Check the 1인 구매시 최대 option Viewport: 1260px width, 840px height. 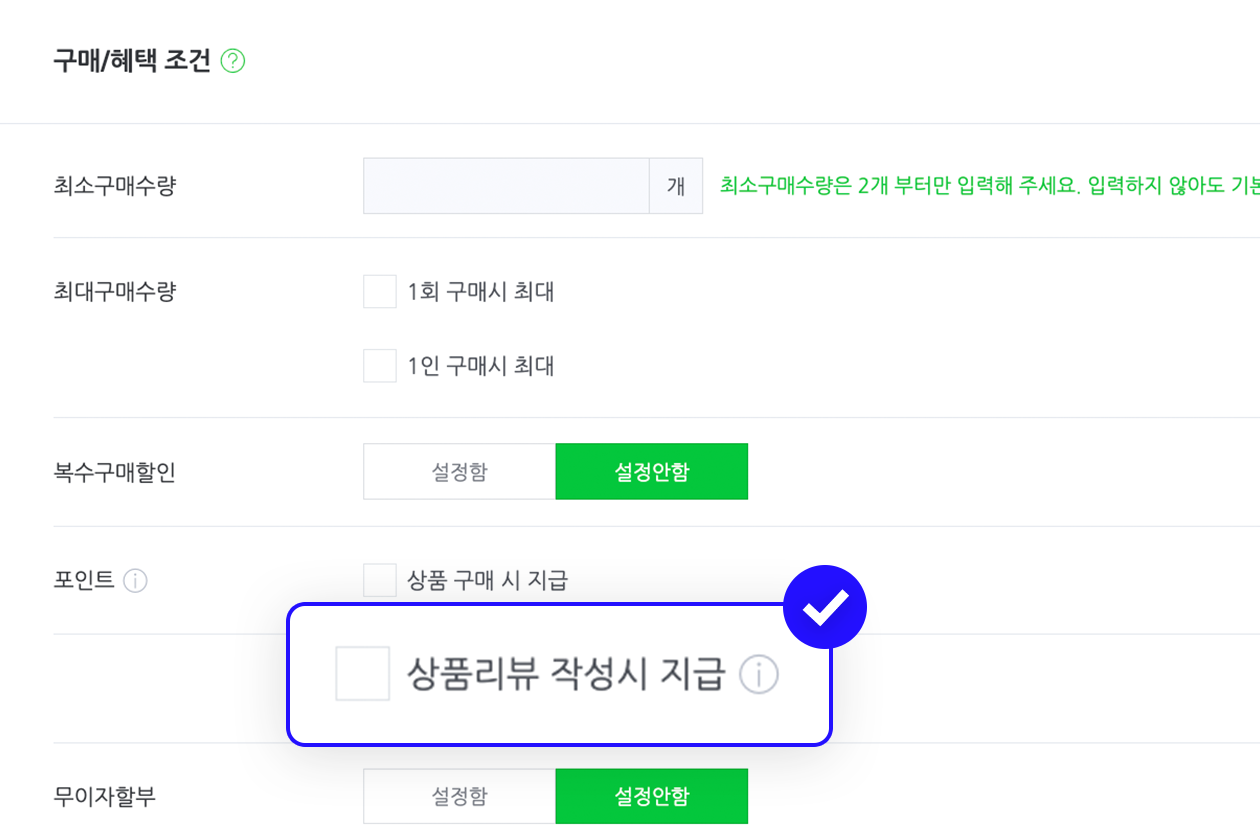click(380, 366)
